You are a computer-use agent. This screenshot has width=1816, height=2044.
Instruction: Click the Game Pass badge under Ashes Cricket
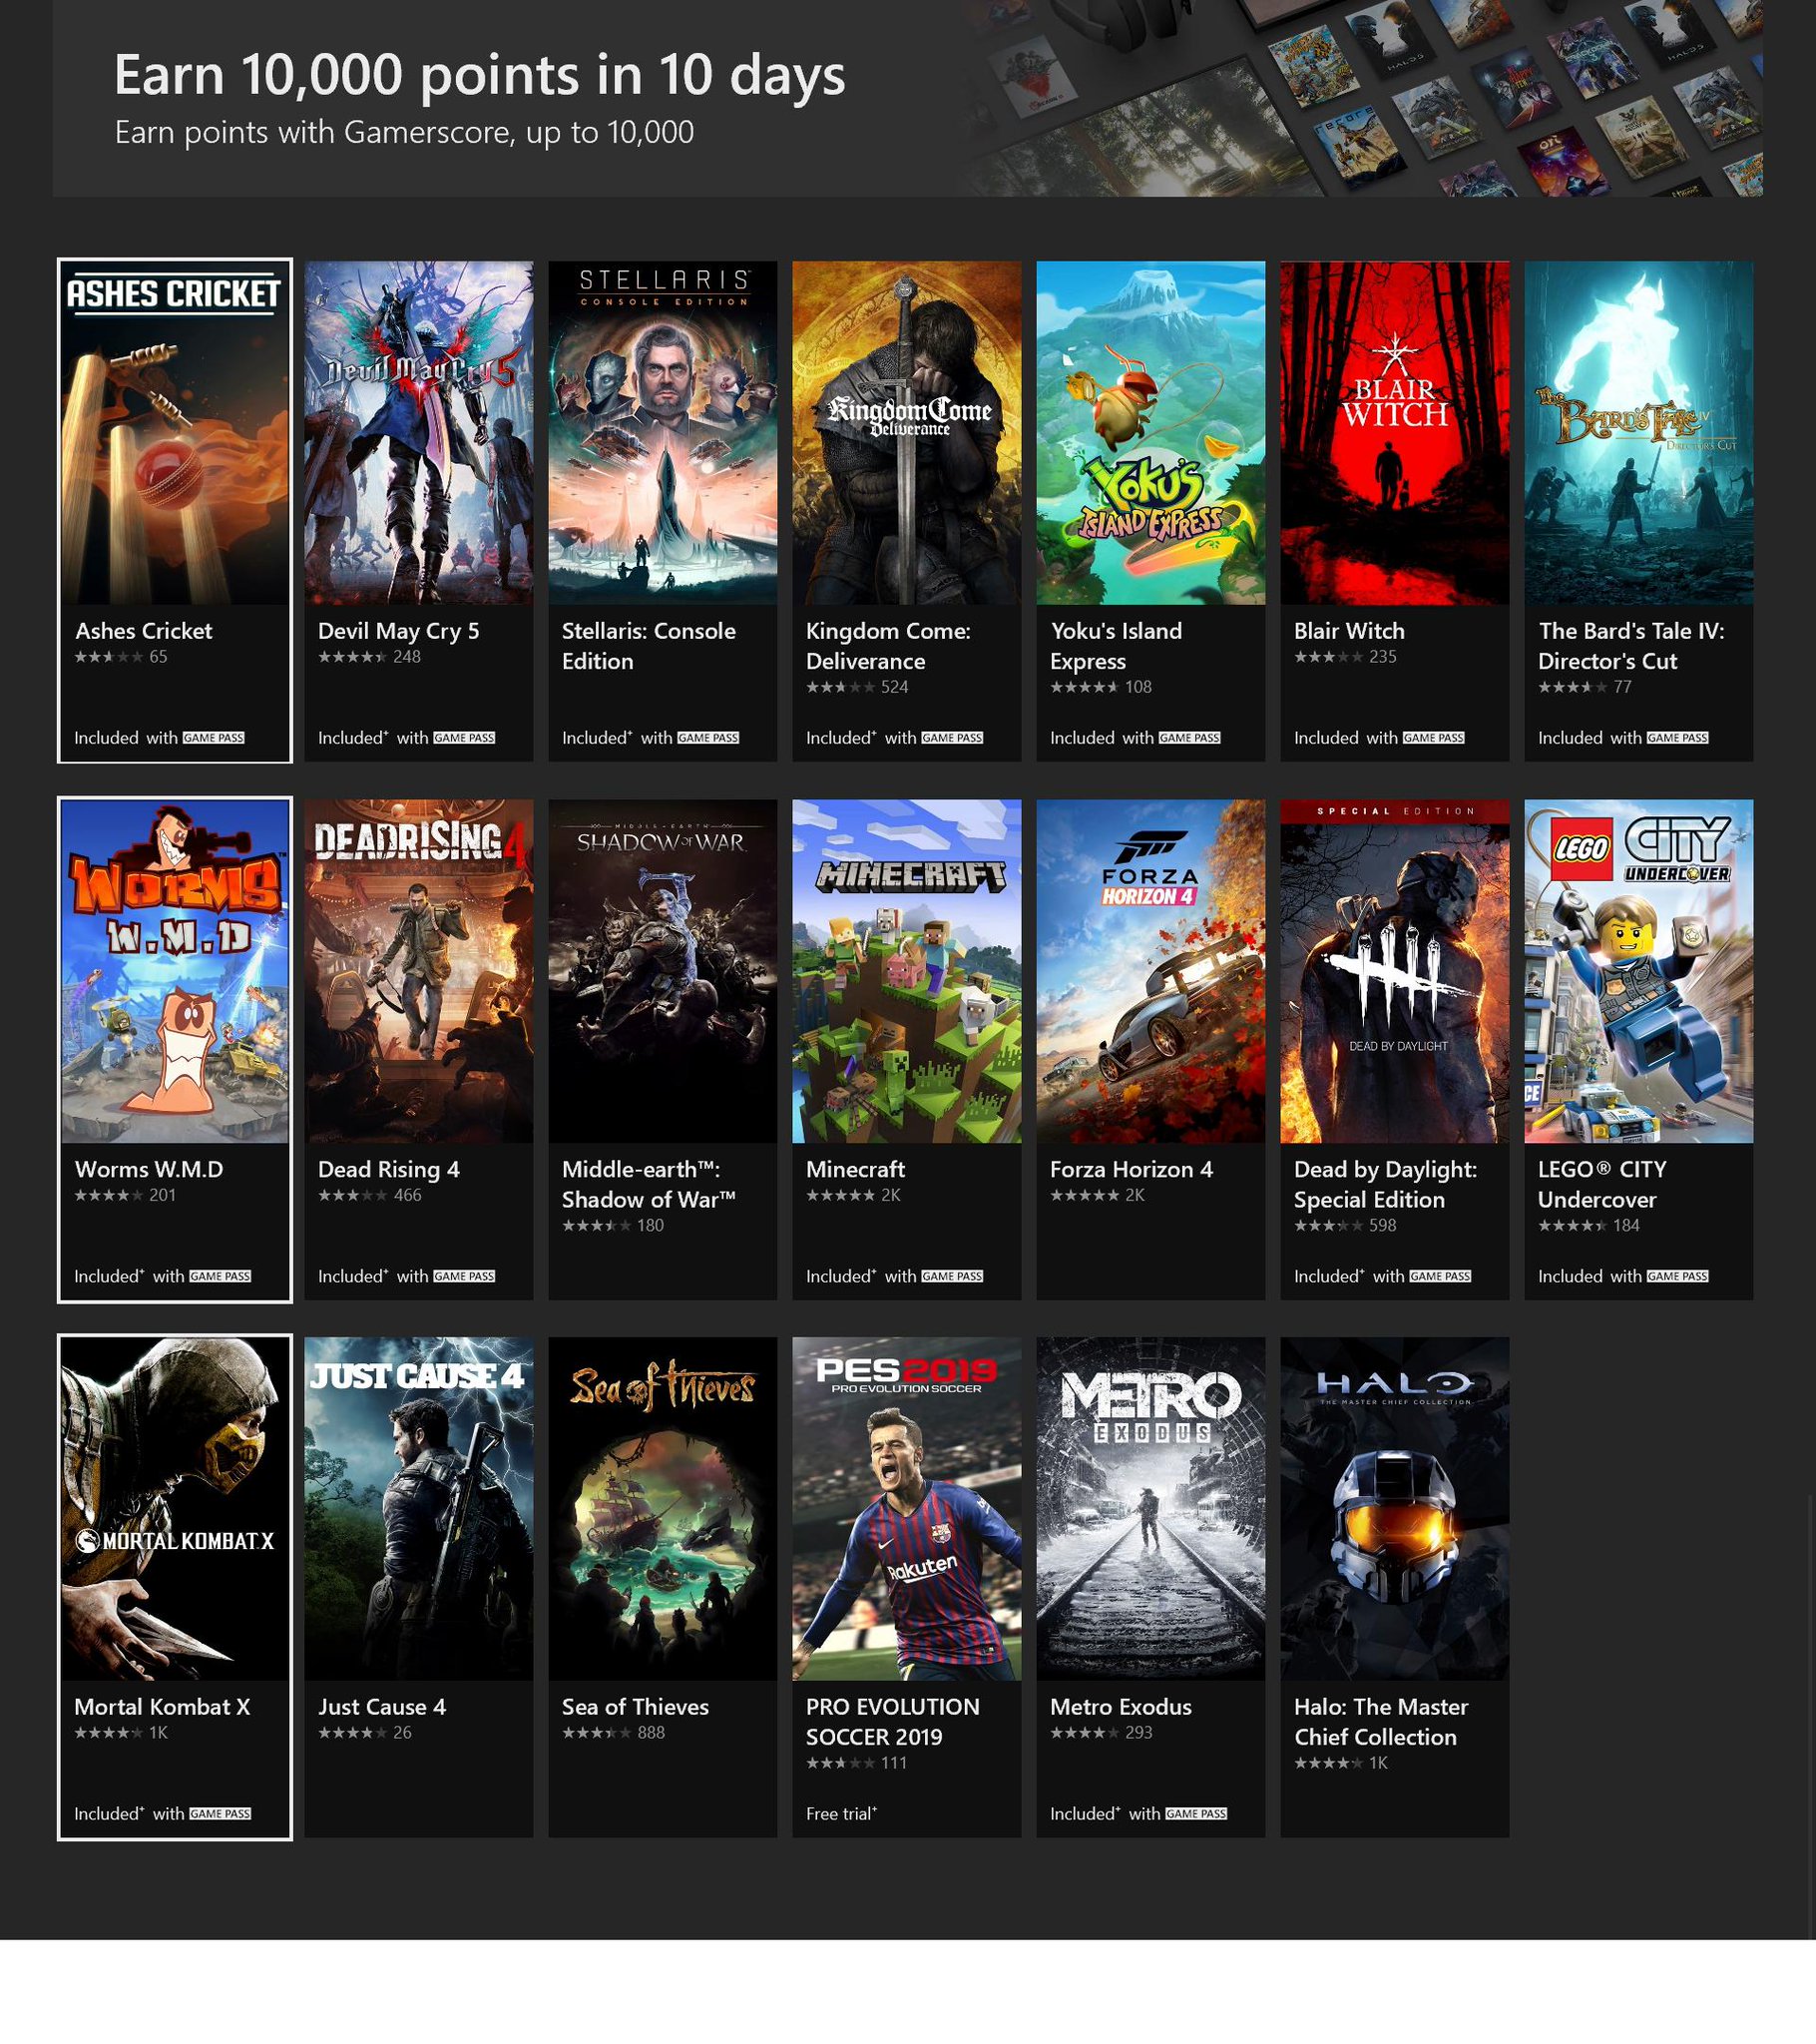coord(214,738)
